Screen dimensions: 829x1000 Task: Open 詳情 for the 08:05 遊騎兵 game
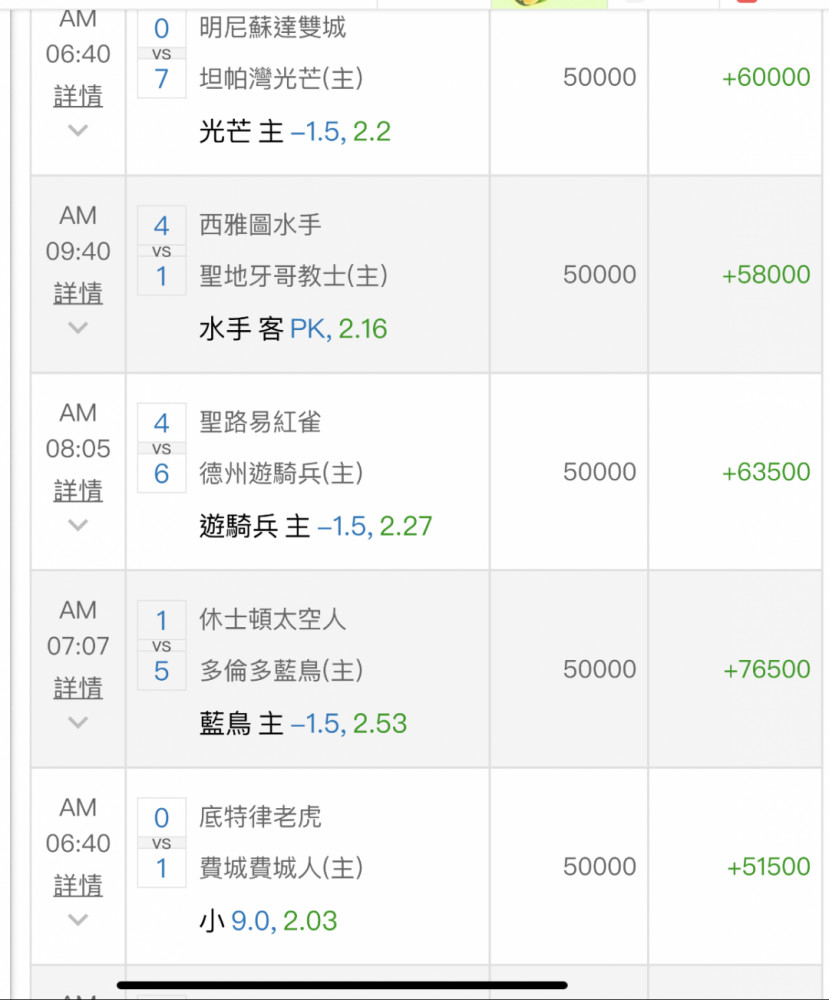[x=78, y=490]
